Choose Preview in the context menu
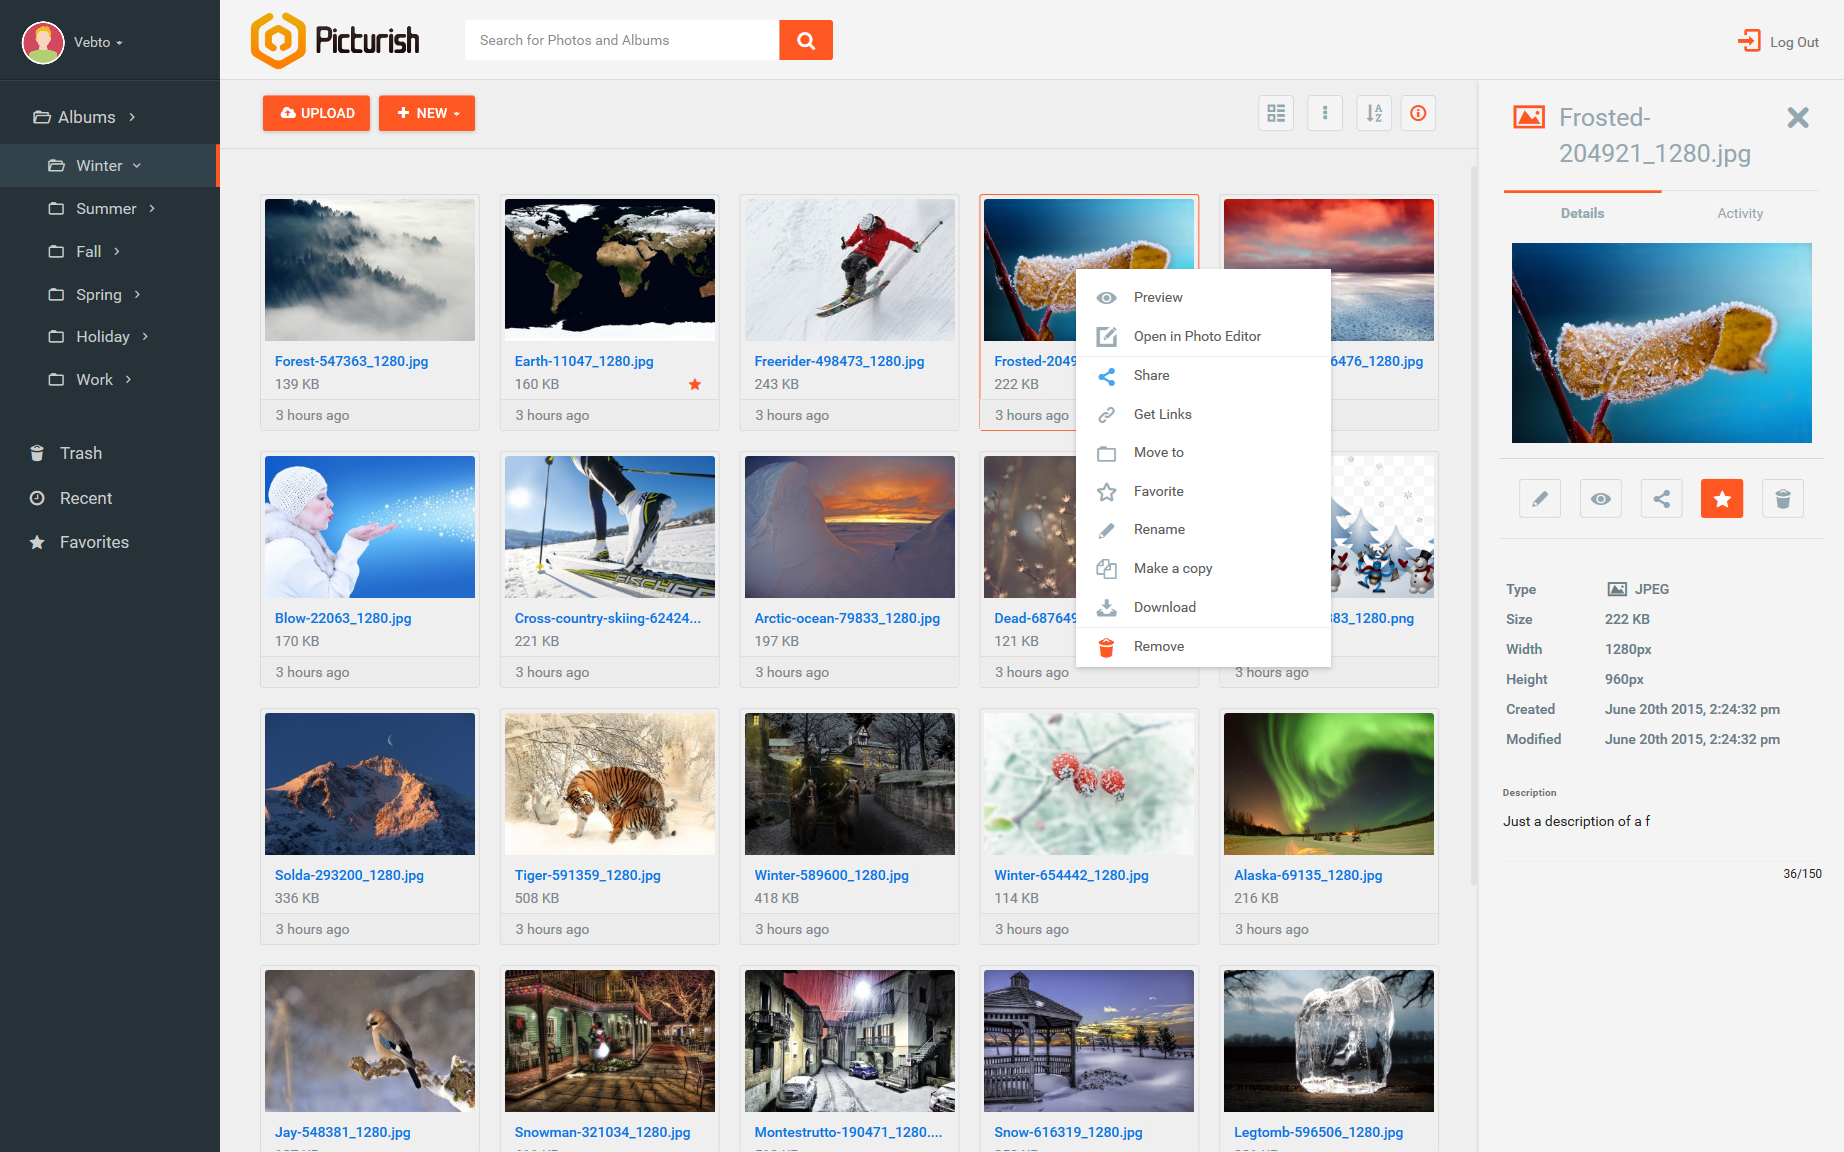The image size is (1844, 1152). (x=1203, y=297)
